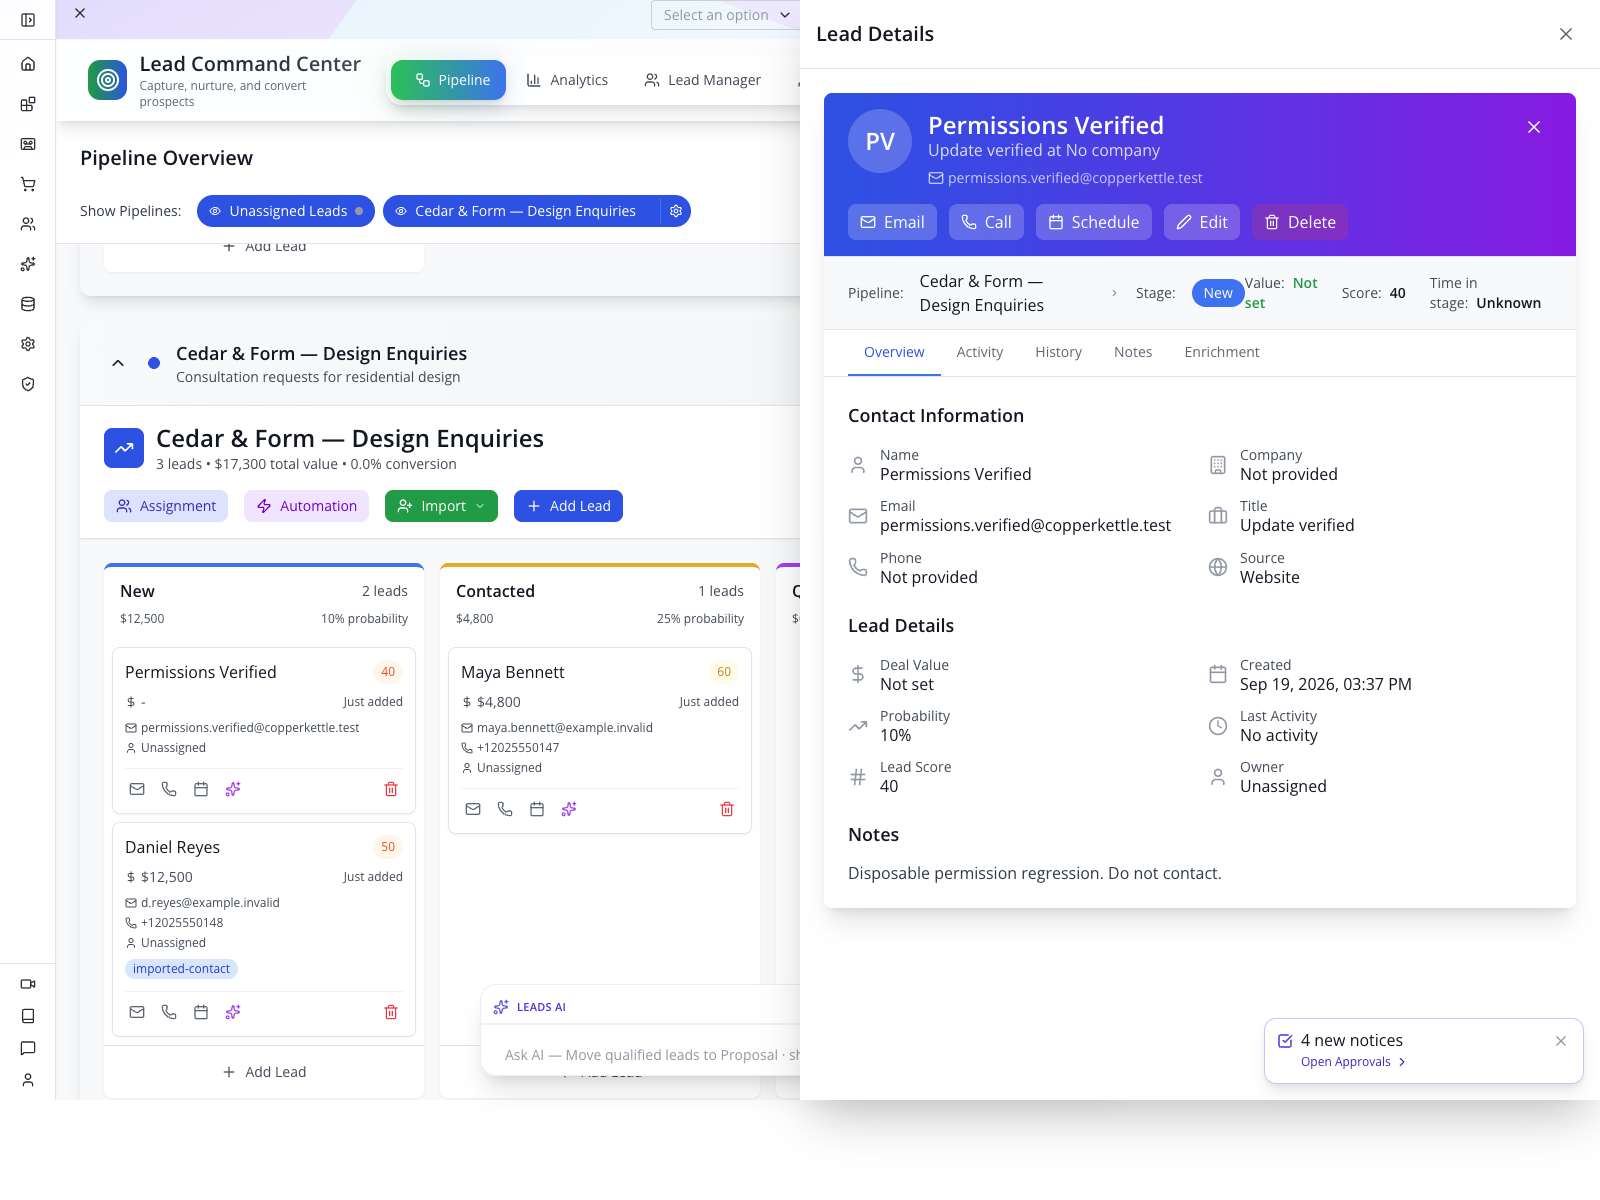Open the home icon in left sidebar

tap(28, 64)
